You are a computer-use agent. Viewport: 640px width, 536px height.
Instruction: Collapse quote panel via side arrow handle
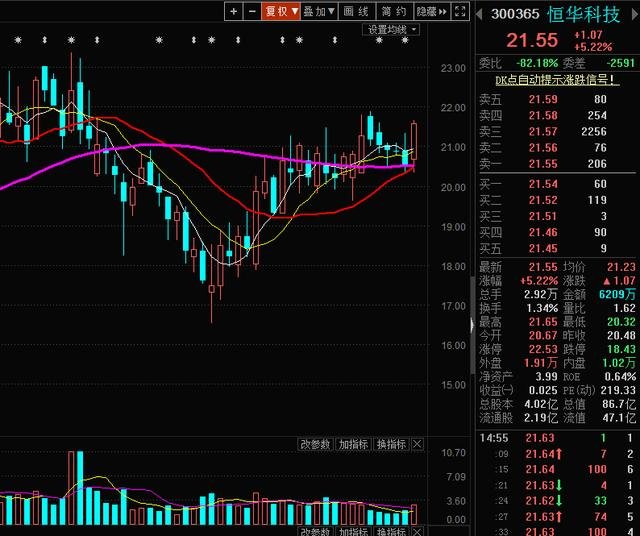pyautogui.click(x=472, y=325)
